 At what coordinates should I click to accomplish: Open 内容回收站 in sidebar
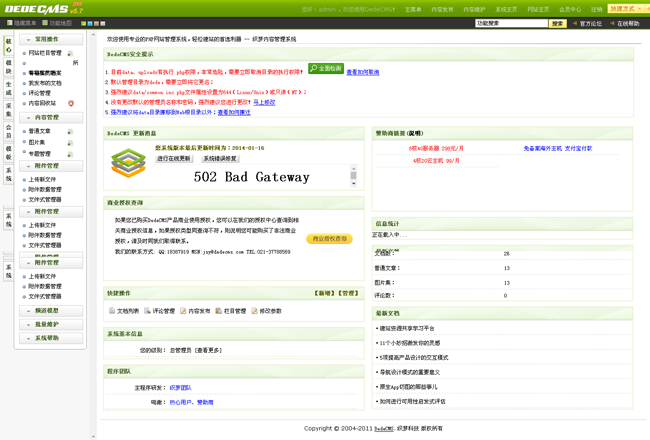(x=42, y=103)
